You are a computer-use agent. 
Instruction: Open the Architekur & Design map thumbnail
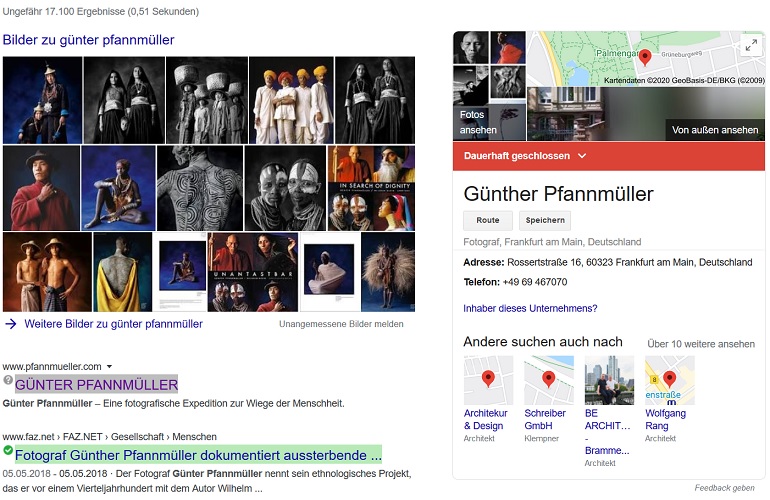pyautogui.click(x=488, y=380)
